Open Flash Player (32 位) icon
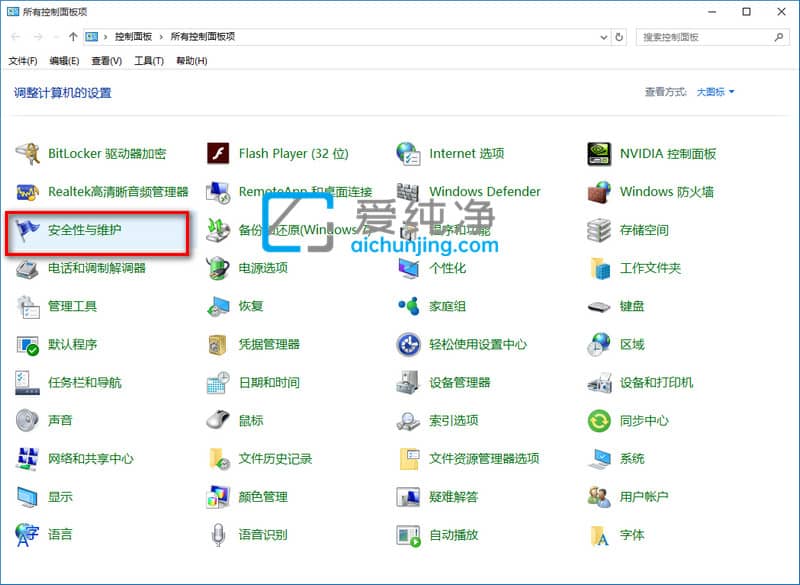Viewport: 800px width, 585px height. click(x=218, y=154)
